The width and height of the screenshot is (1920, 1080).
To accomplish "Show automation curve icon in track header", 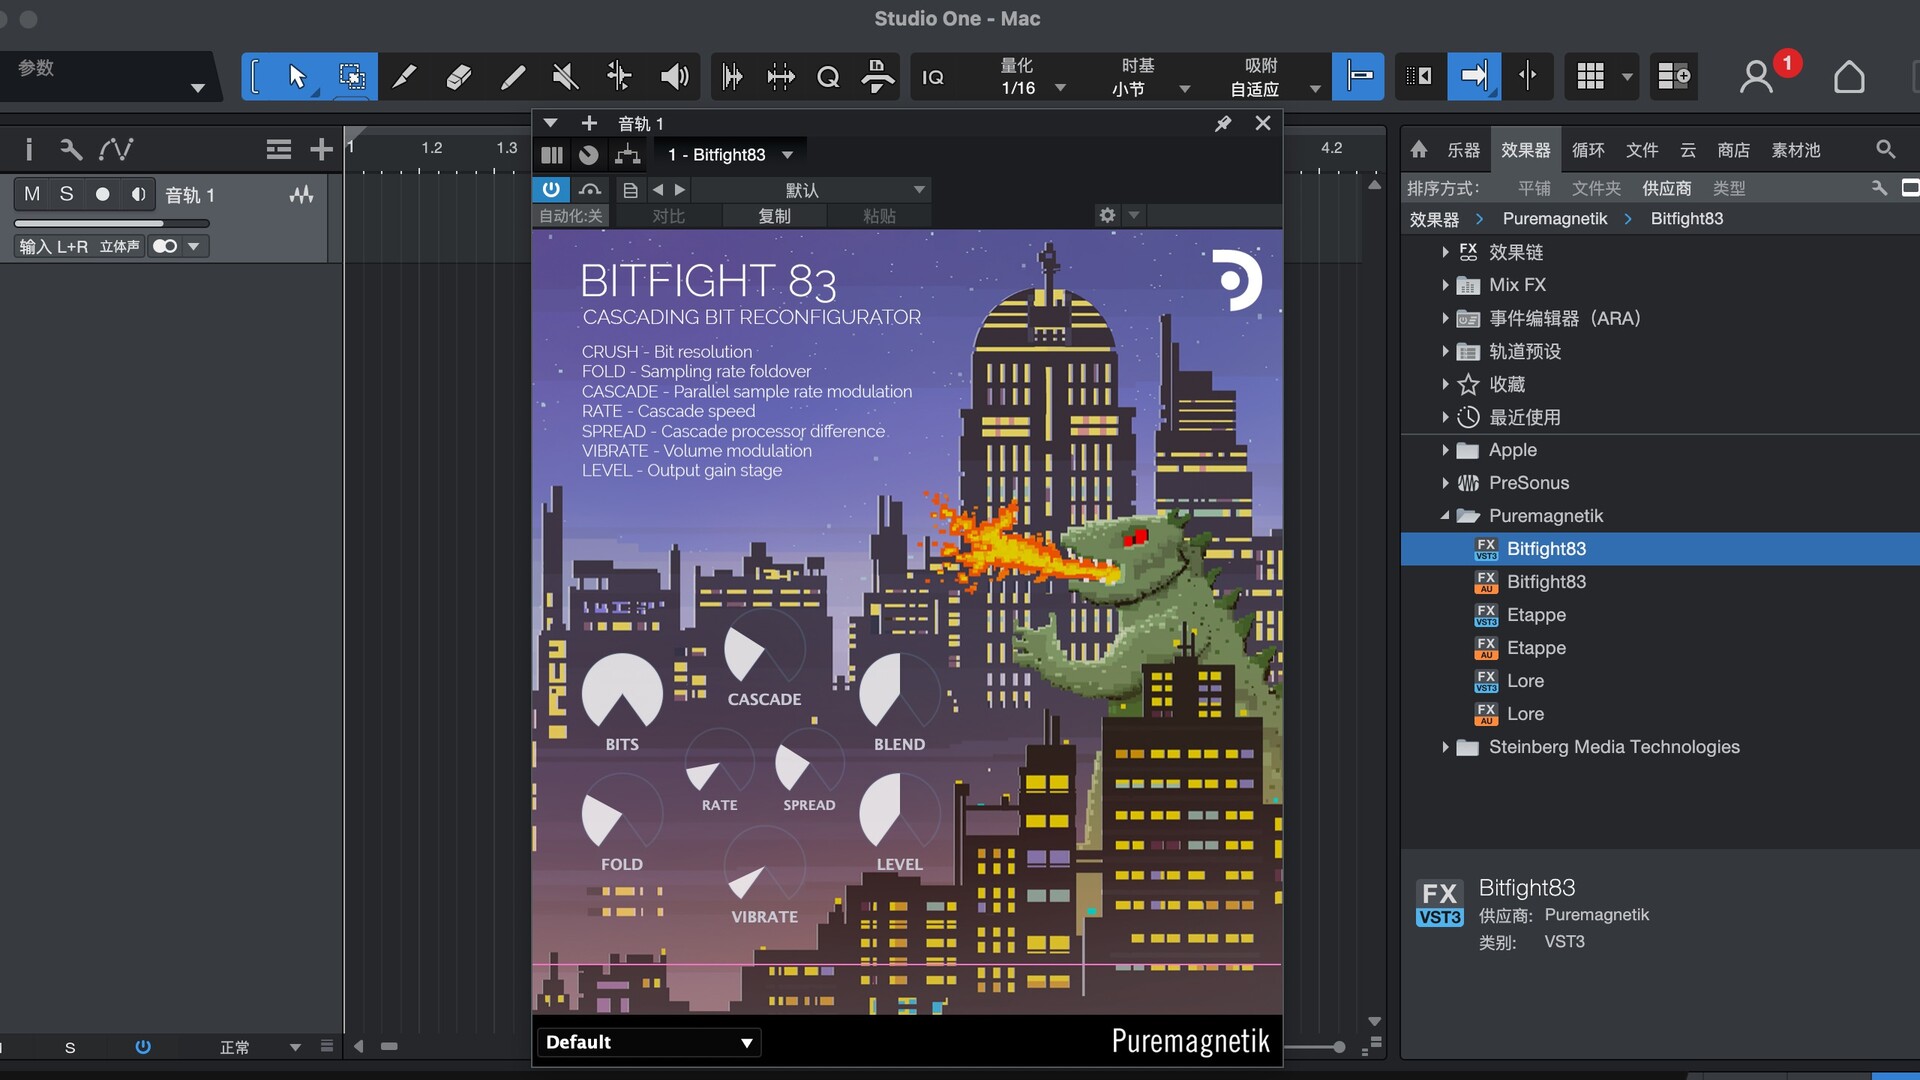I will [116, 150].
